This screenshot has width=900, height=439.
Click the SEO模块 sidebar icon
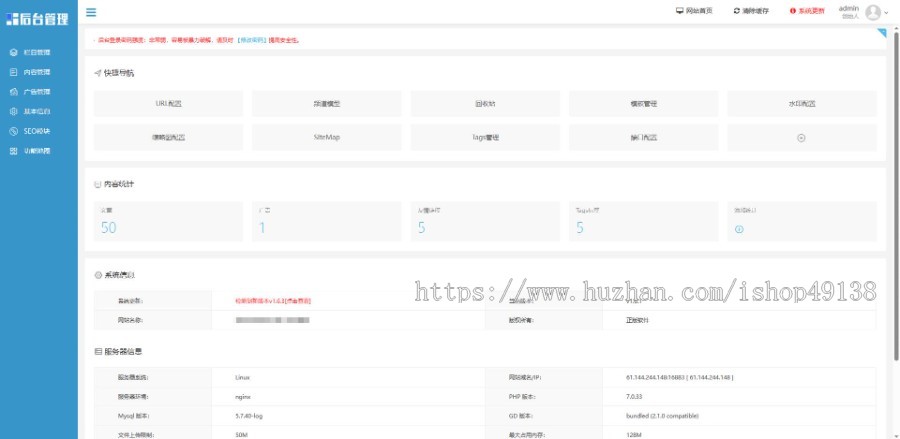(x=14, y=131)
